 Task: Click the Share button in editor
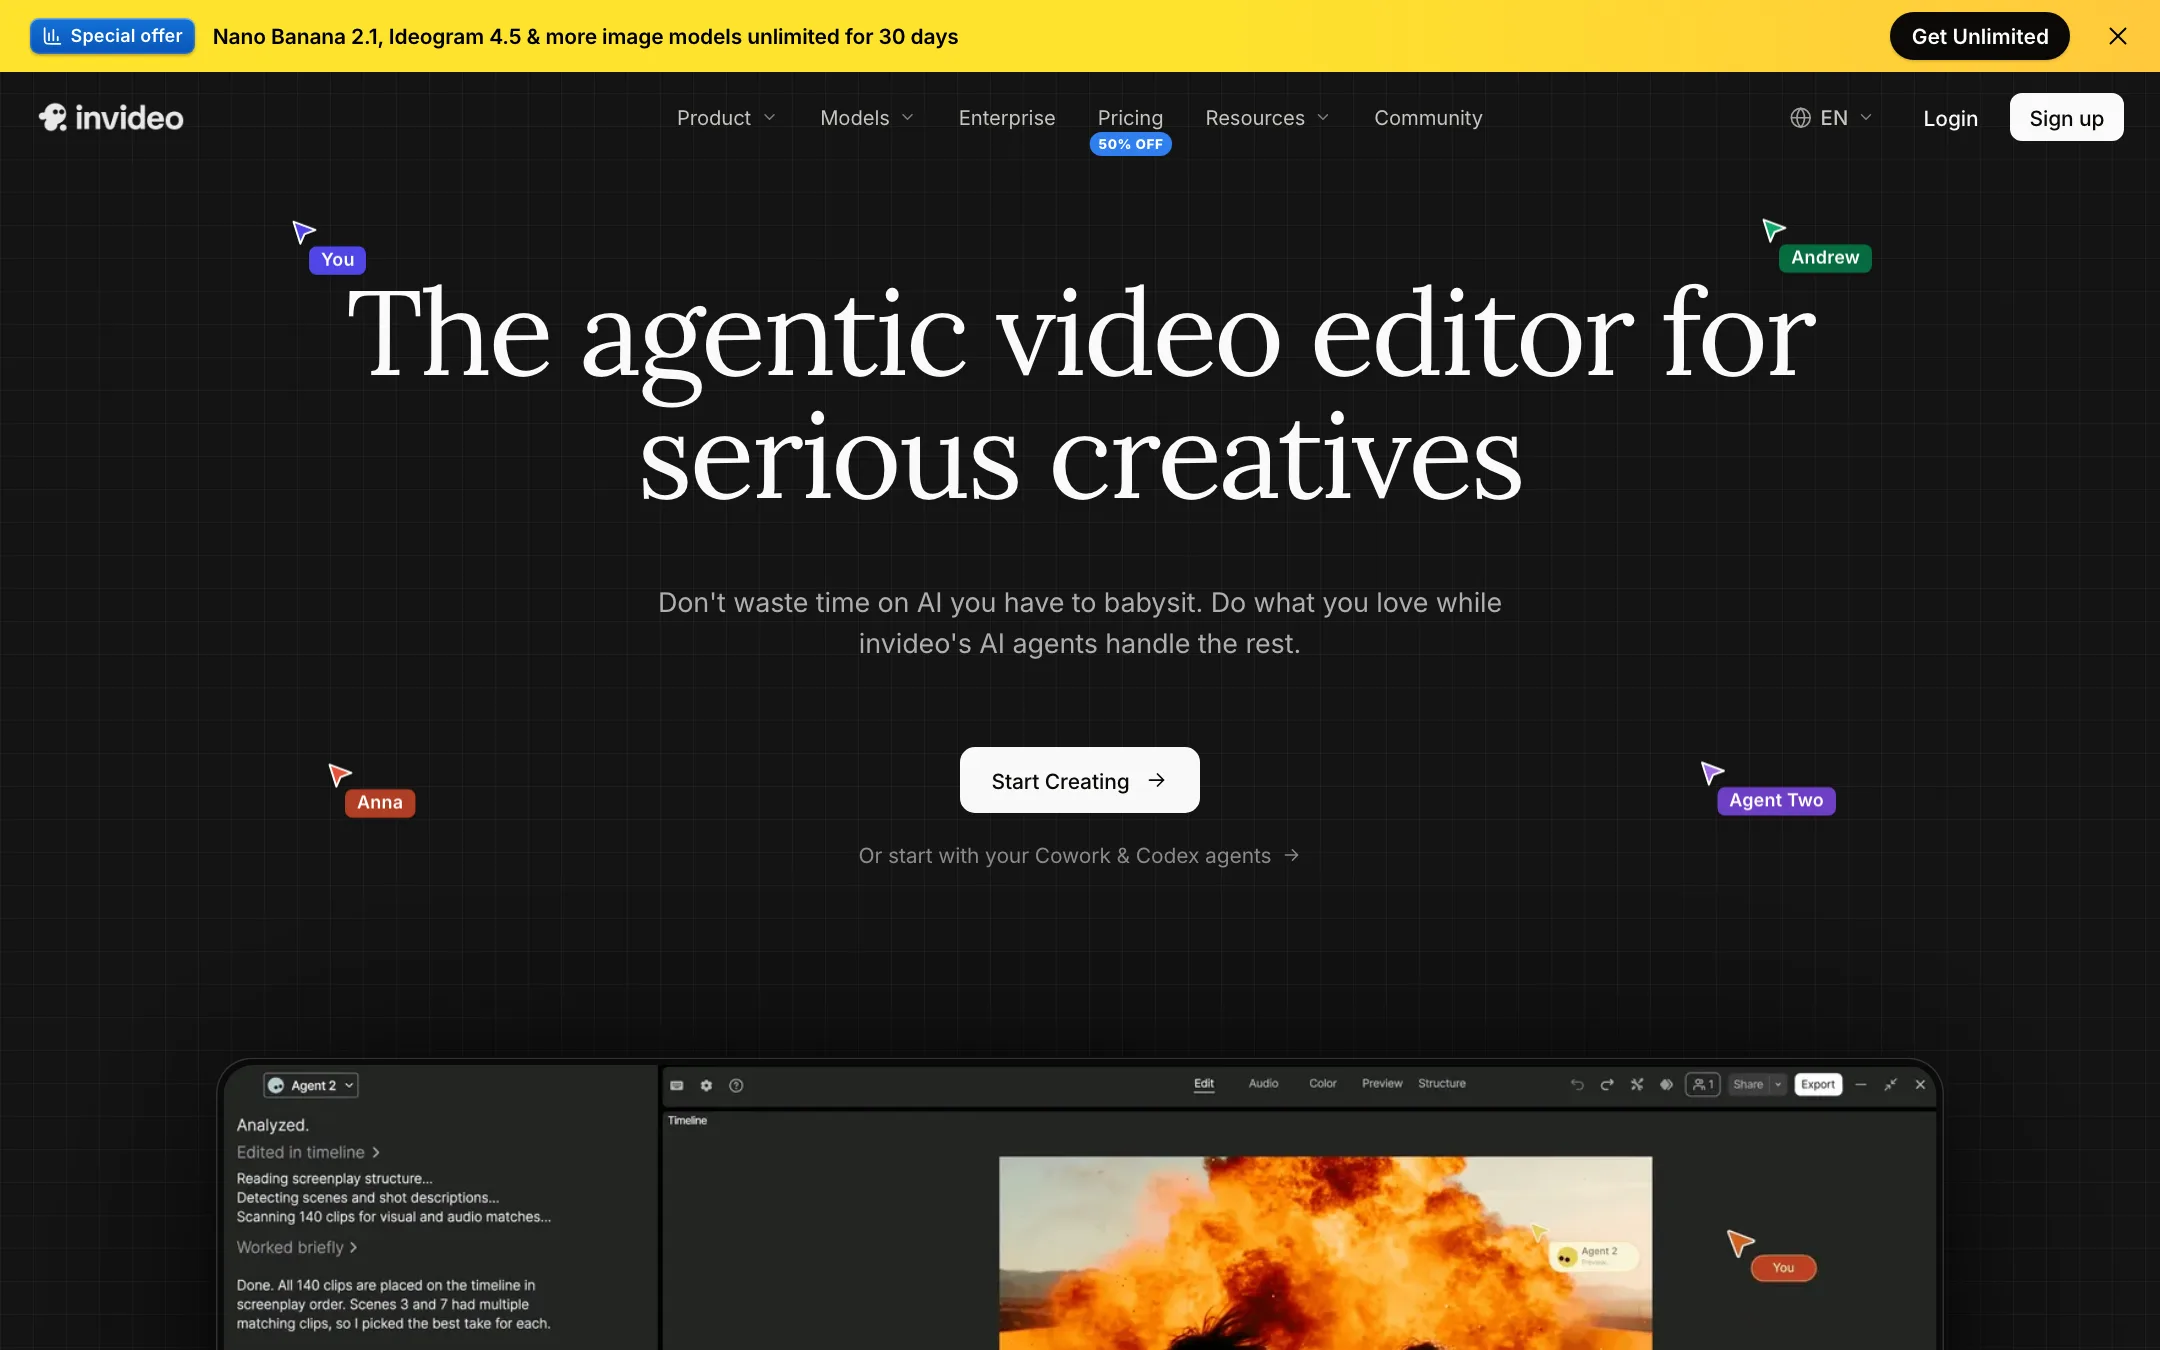[1748, 1084]
